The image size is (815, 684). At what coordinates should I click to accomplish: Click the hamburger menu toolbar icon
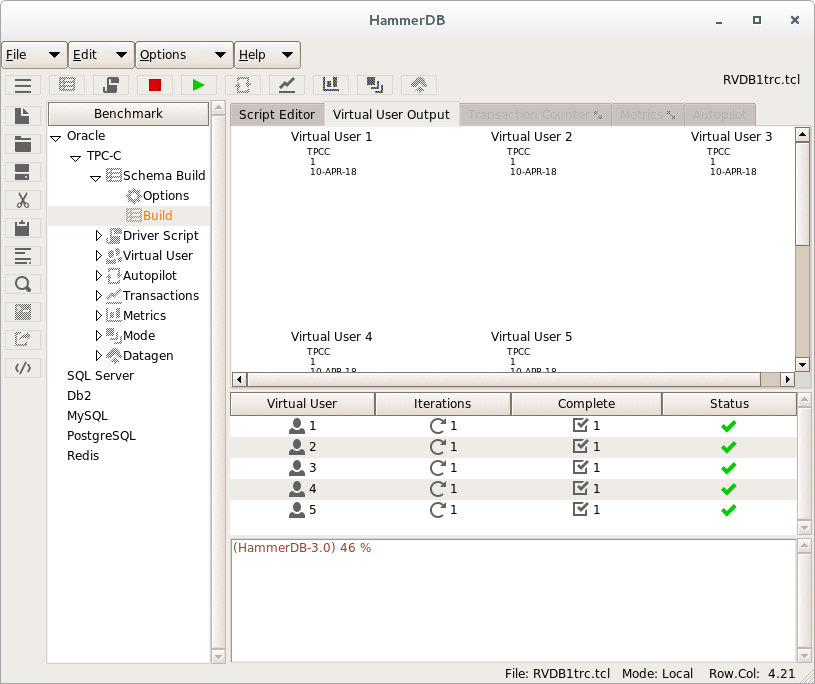point(23,85)
